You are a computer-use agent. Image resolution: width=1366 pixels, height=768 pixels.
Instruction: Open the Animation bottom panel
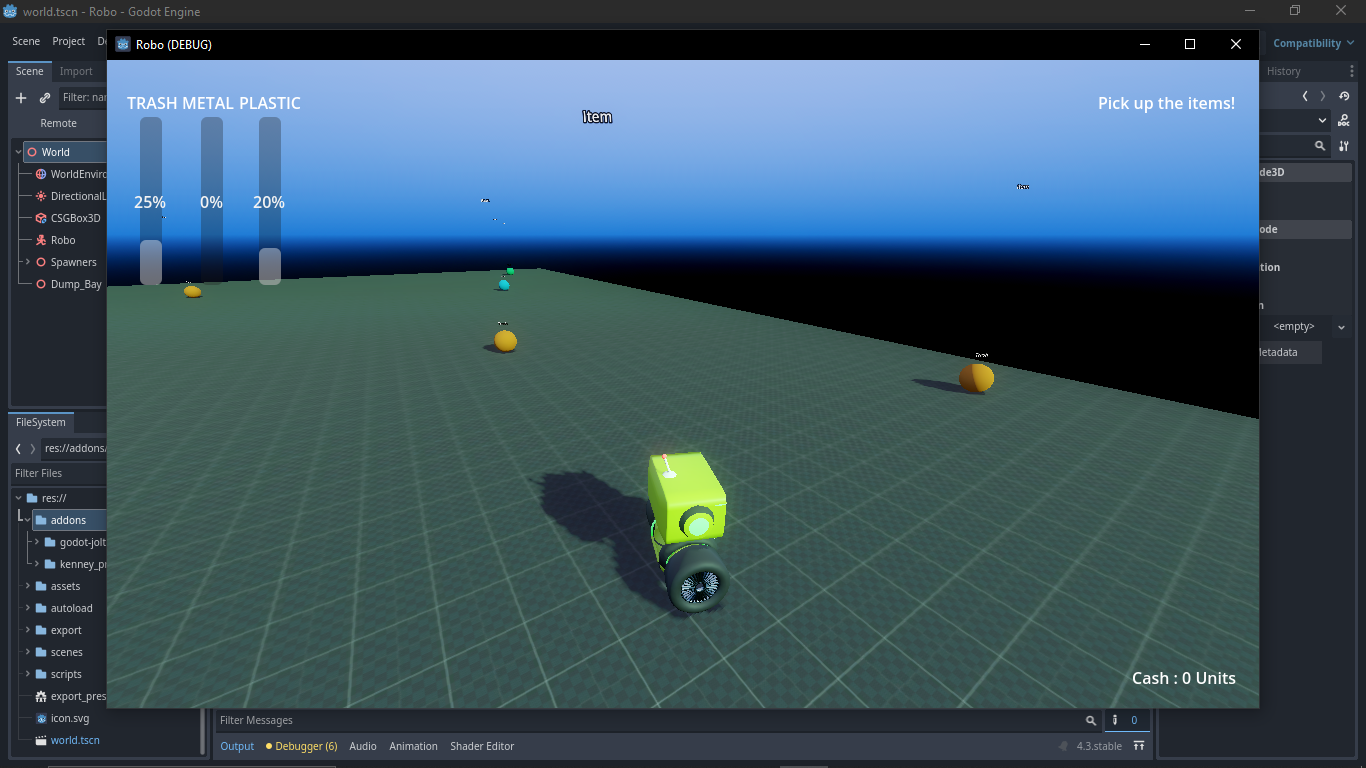[x=413, y=746]
